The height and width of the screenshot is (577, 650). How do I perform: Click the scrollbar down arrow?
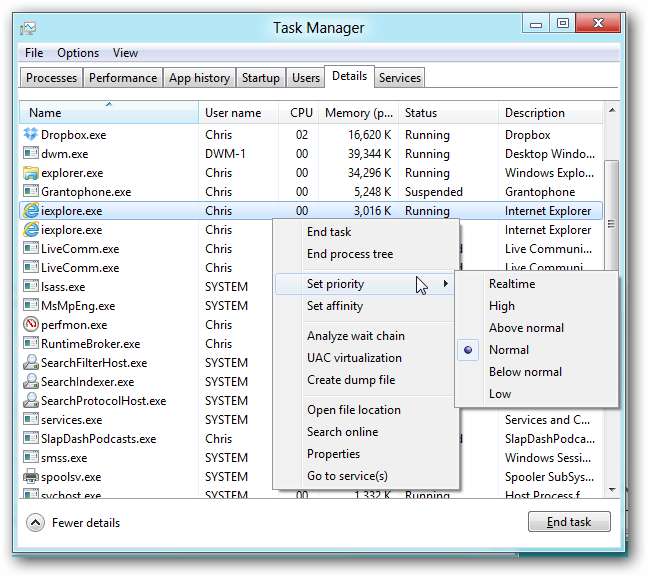(x=612, y=490)
